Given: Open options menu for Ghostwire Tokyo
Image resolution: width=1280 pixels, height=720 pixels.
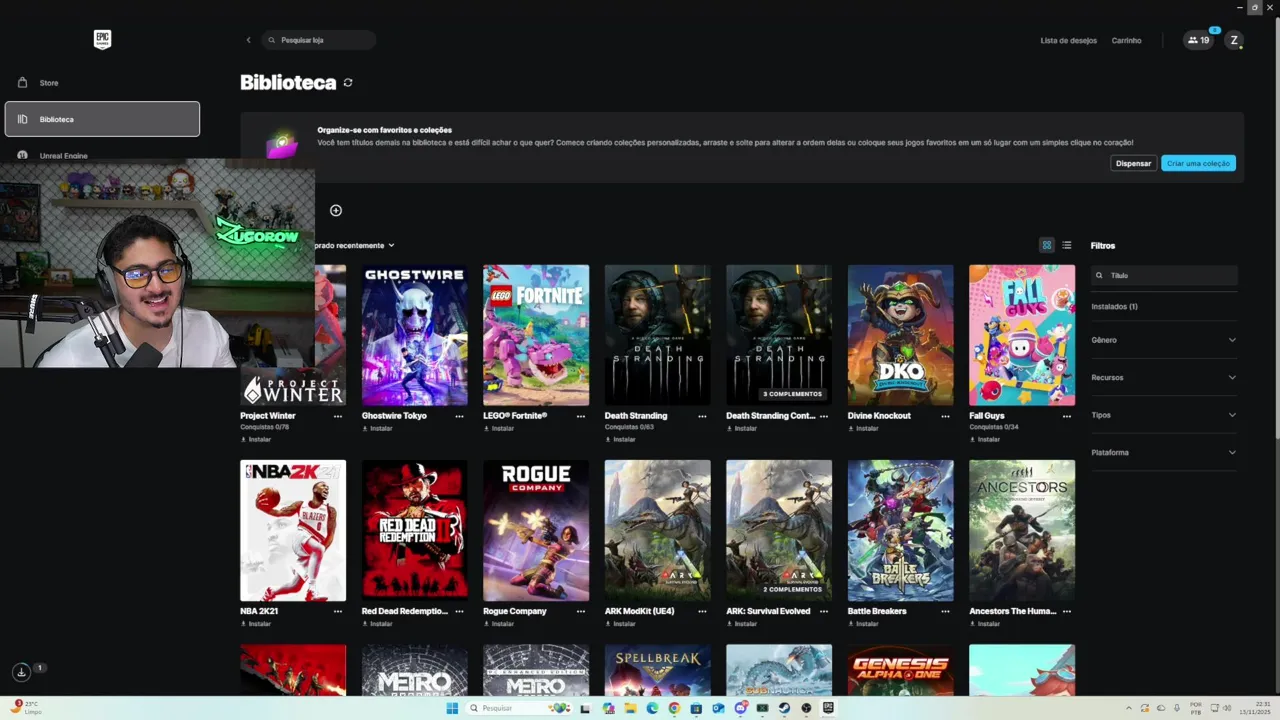Looking at the screenshot, I should [460, 416].
